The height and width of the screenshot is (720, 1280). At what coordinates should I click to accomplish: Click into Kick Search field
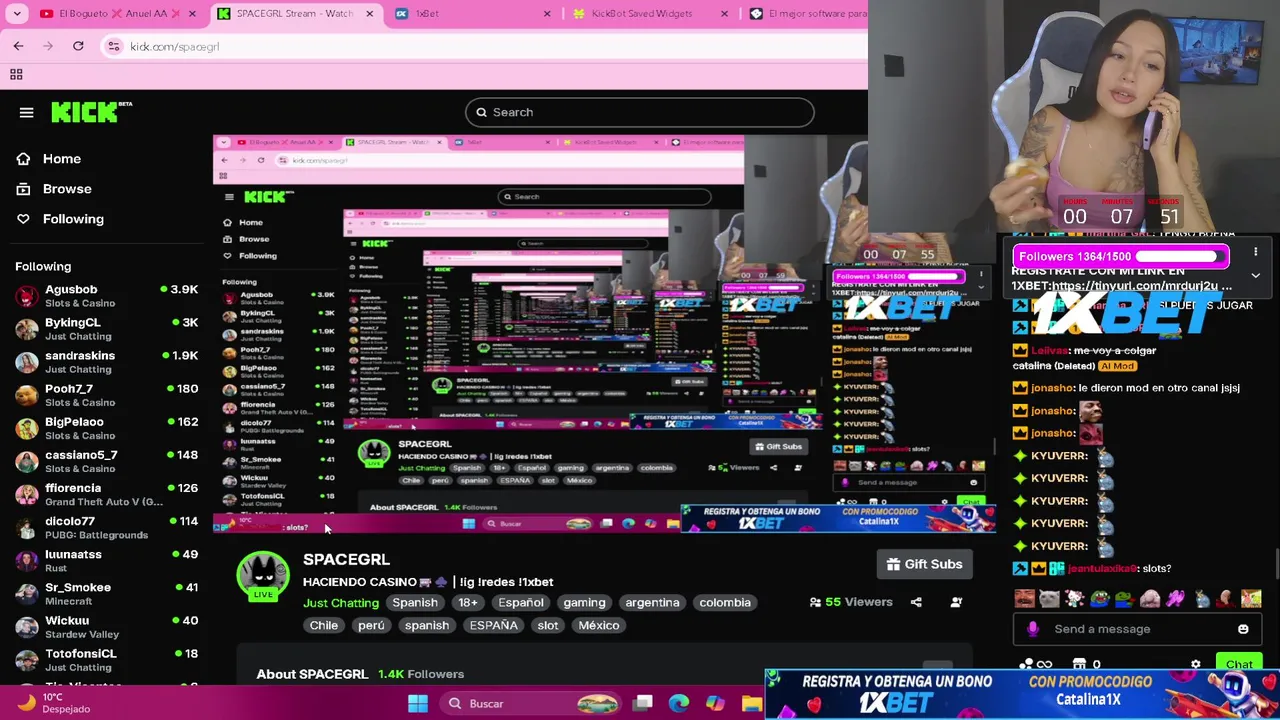click(x=640, y=112)
